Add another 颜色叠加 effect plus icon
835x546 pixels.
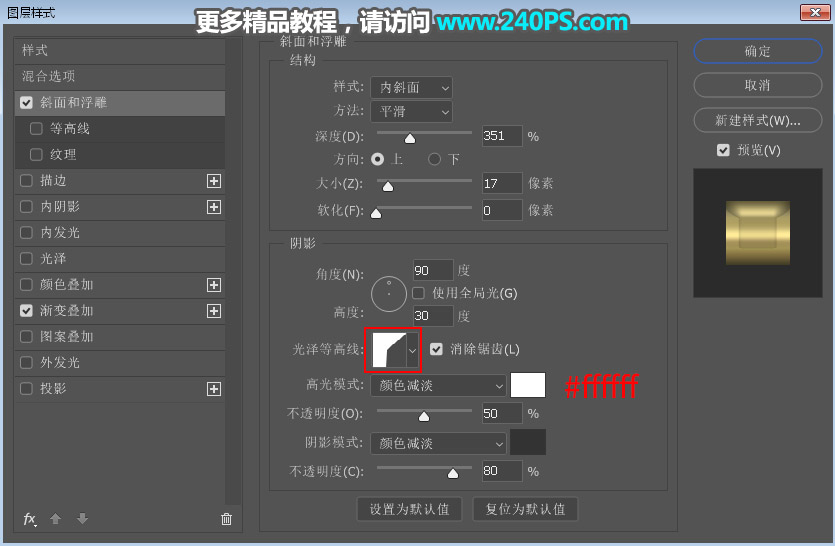click(214, 285)
